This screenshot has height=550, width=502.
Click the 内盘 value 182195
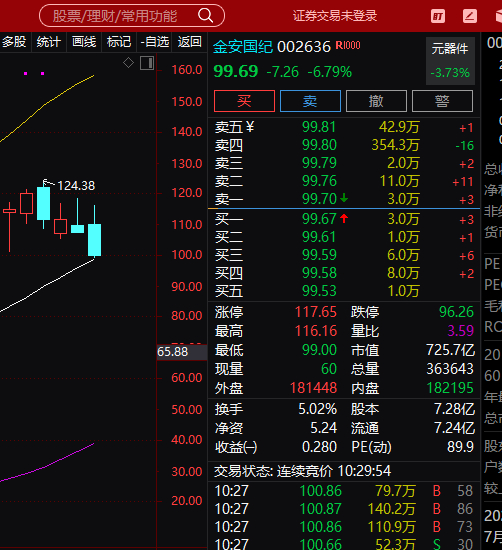450,388
